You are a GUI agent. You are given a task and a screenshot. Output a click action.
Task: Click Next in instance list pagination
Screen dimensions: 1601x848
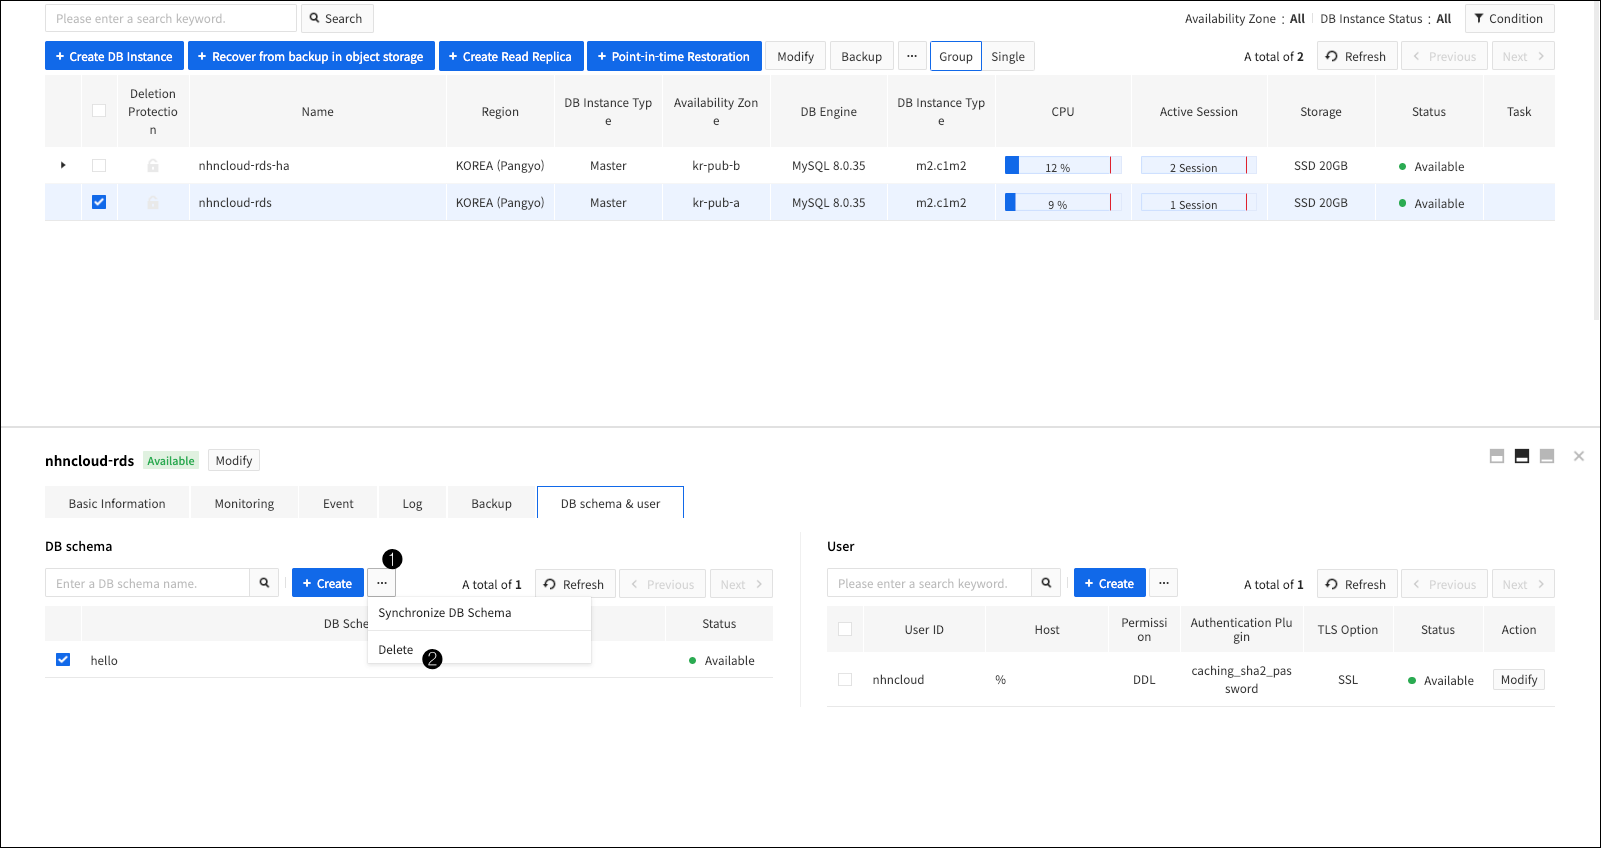tap(1523, 56)
